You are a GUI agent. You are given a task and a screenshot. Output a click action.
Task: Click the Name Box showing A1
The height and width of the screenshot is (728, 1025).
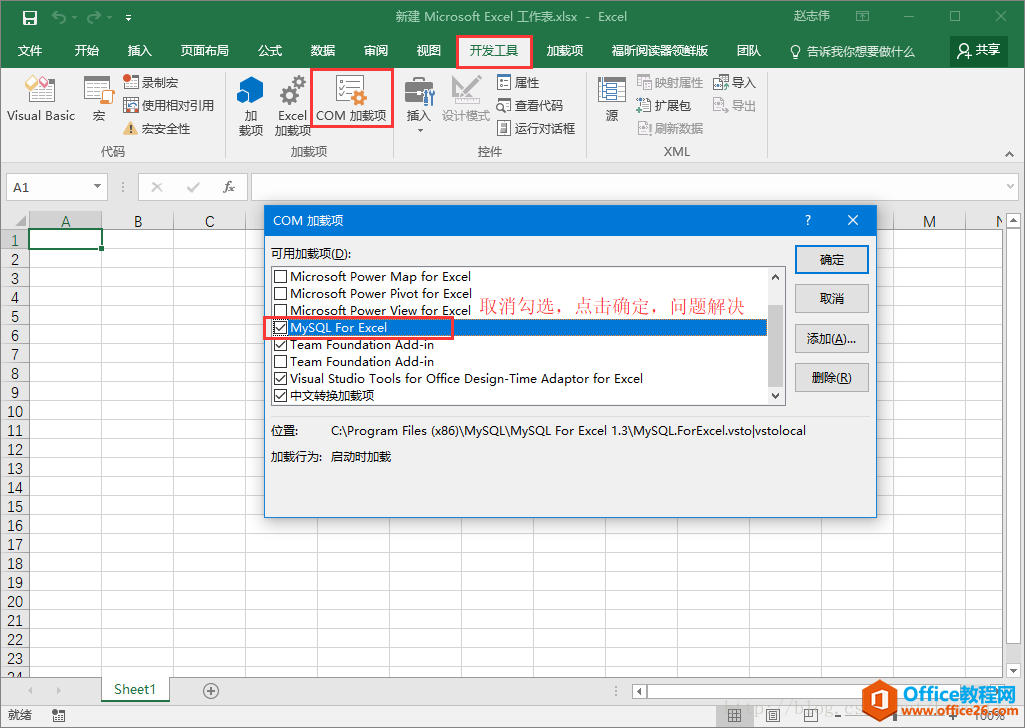pos(49,187)
